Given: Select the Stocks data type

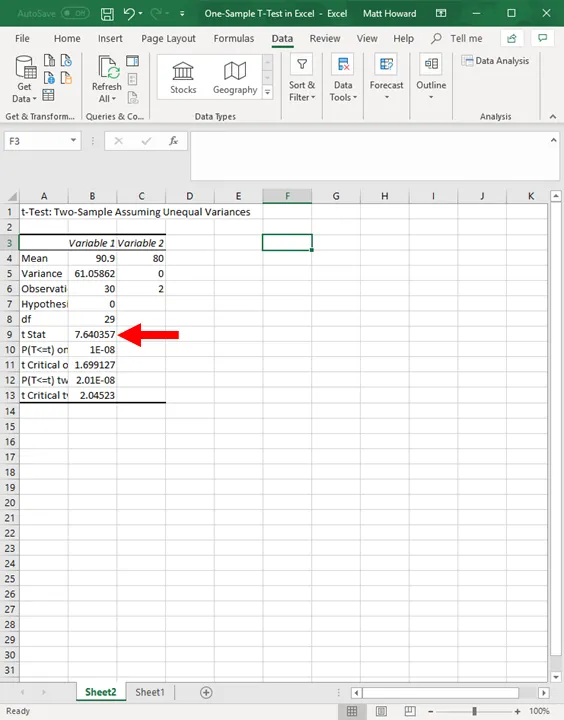Looking at the screenshot, I should tap(183, 77).
